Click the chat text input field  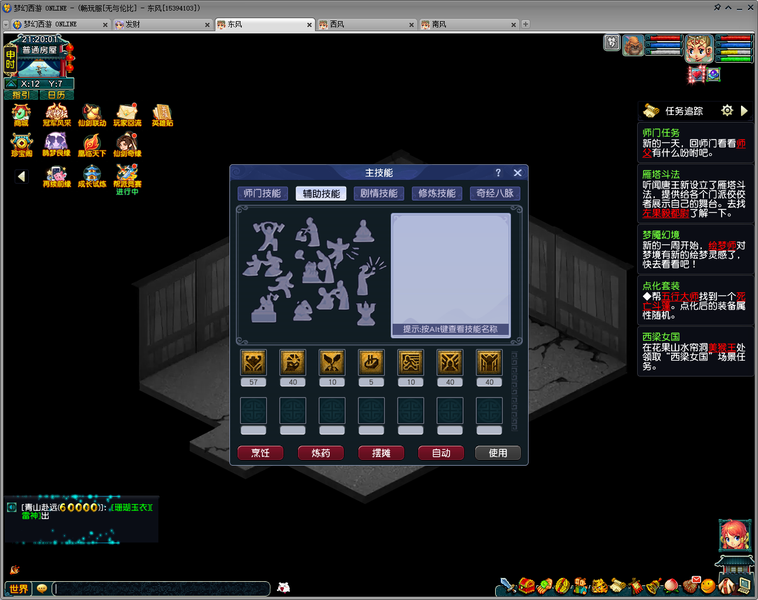click(x=161, y=588)
